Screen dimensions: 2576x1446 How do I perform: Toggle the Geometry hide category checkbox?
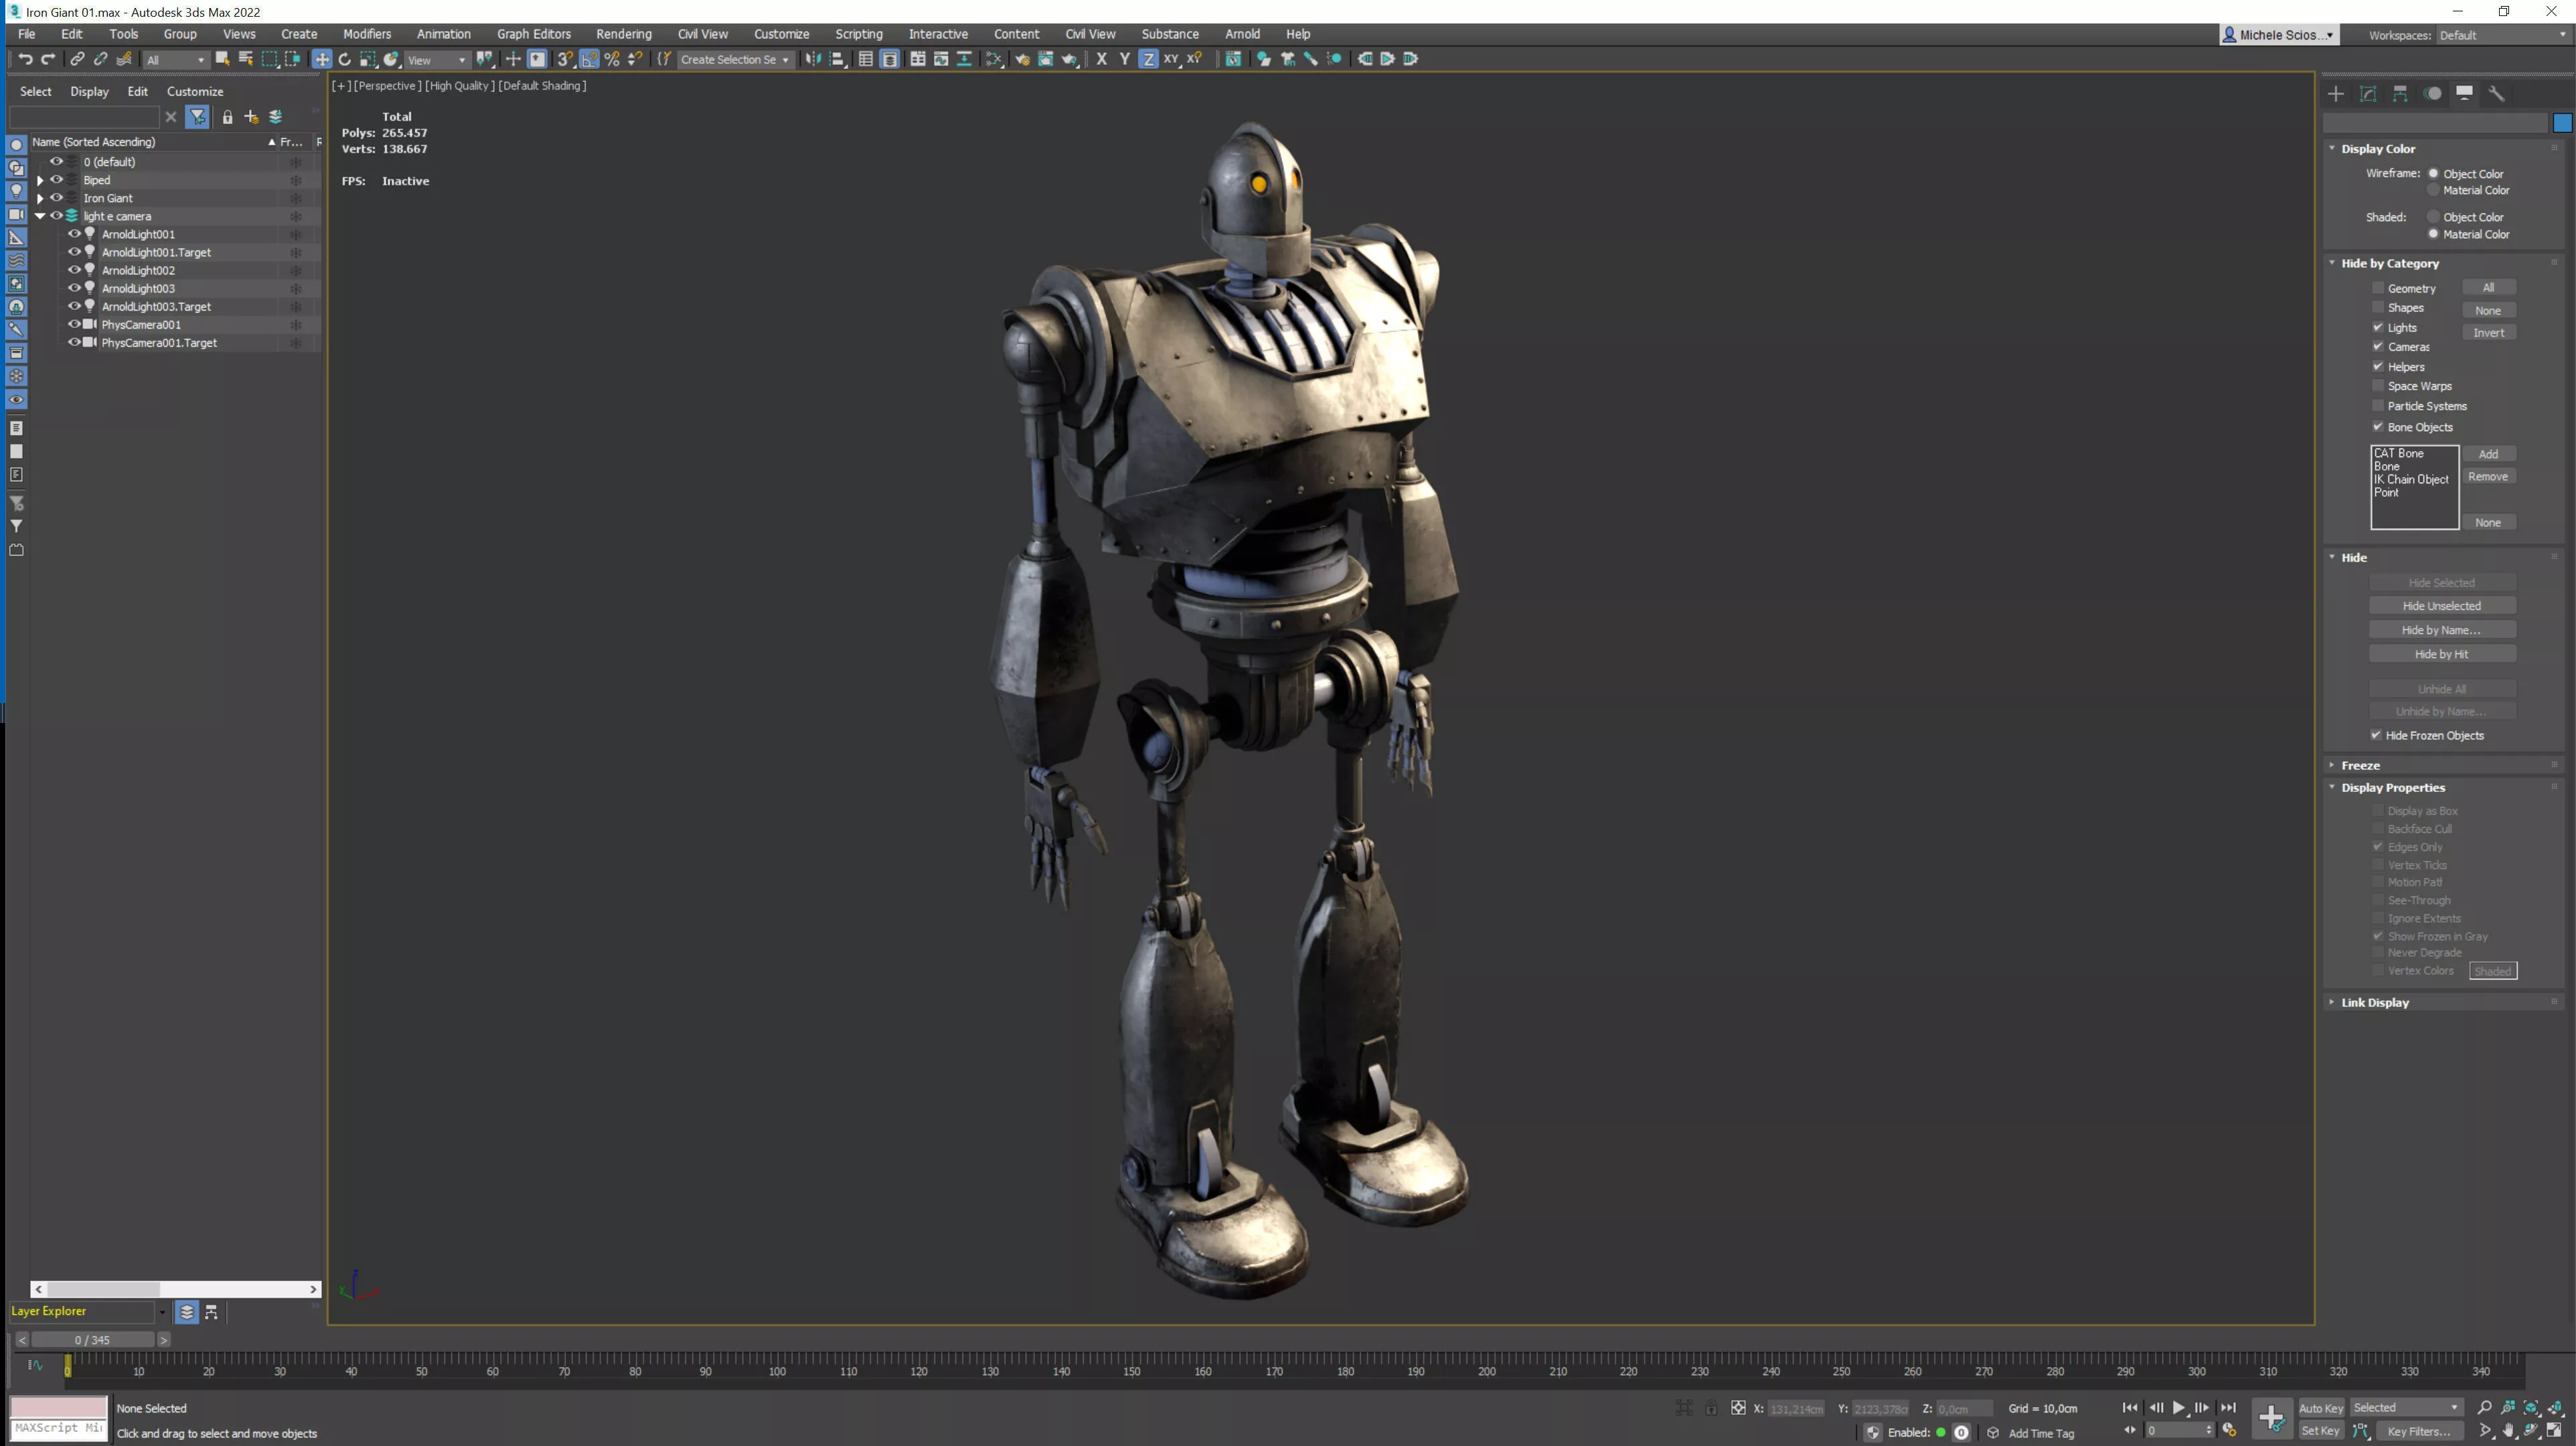coord(2378,288)
